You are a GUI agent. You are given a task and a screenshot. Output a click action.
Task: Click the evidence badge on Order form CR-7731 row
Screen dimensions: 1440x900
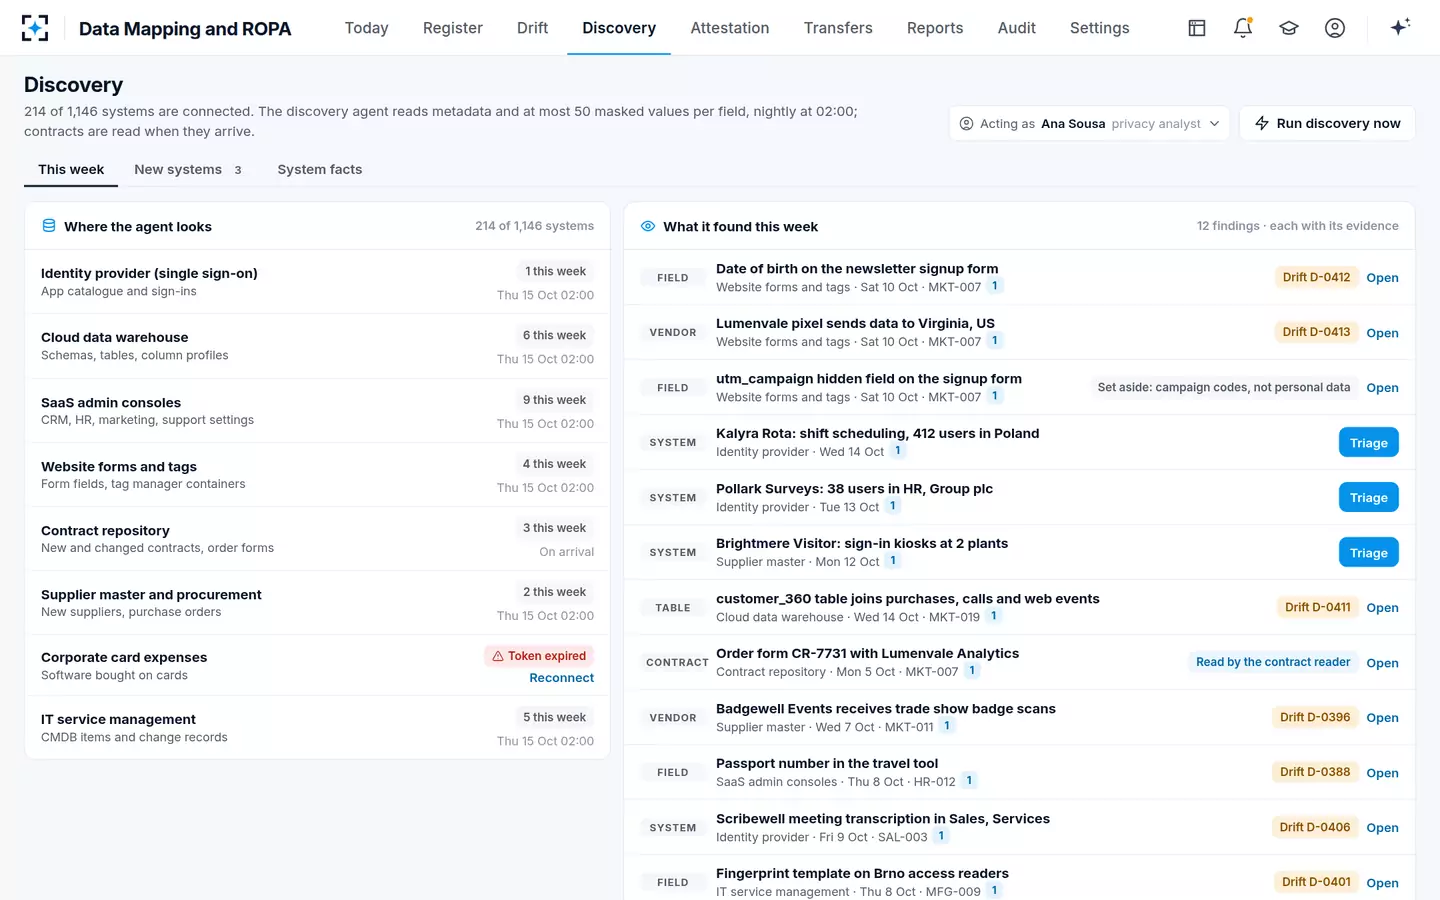coord(972,671)
